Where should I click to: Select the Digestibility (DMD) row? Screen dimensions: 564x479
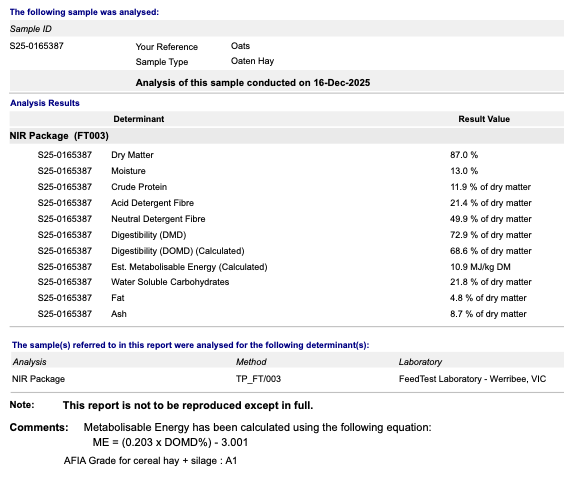286,235
